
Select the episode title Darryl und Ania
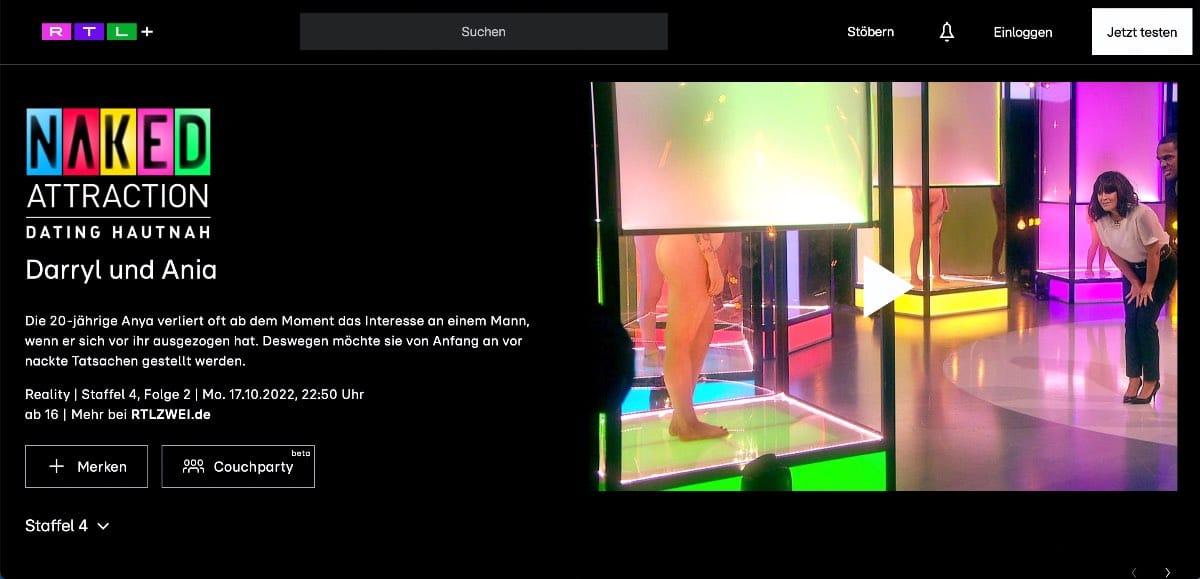point(121,270)
